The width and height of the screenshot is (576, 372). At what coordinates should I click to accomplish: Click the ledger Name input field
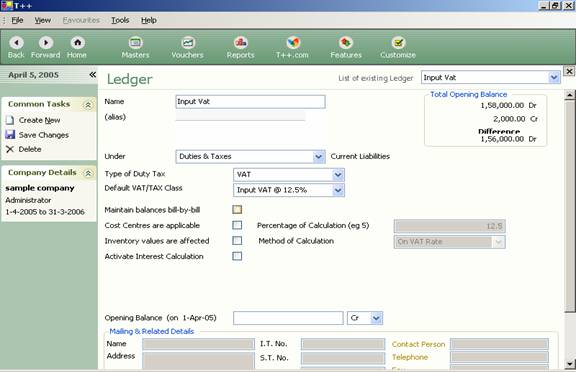250,102
